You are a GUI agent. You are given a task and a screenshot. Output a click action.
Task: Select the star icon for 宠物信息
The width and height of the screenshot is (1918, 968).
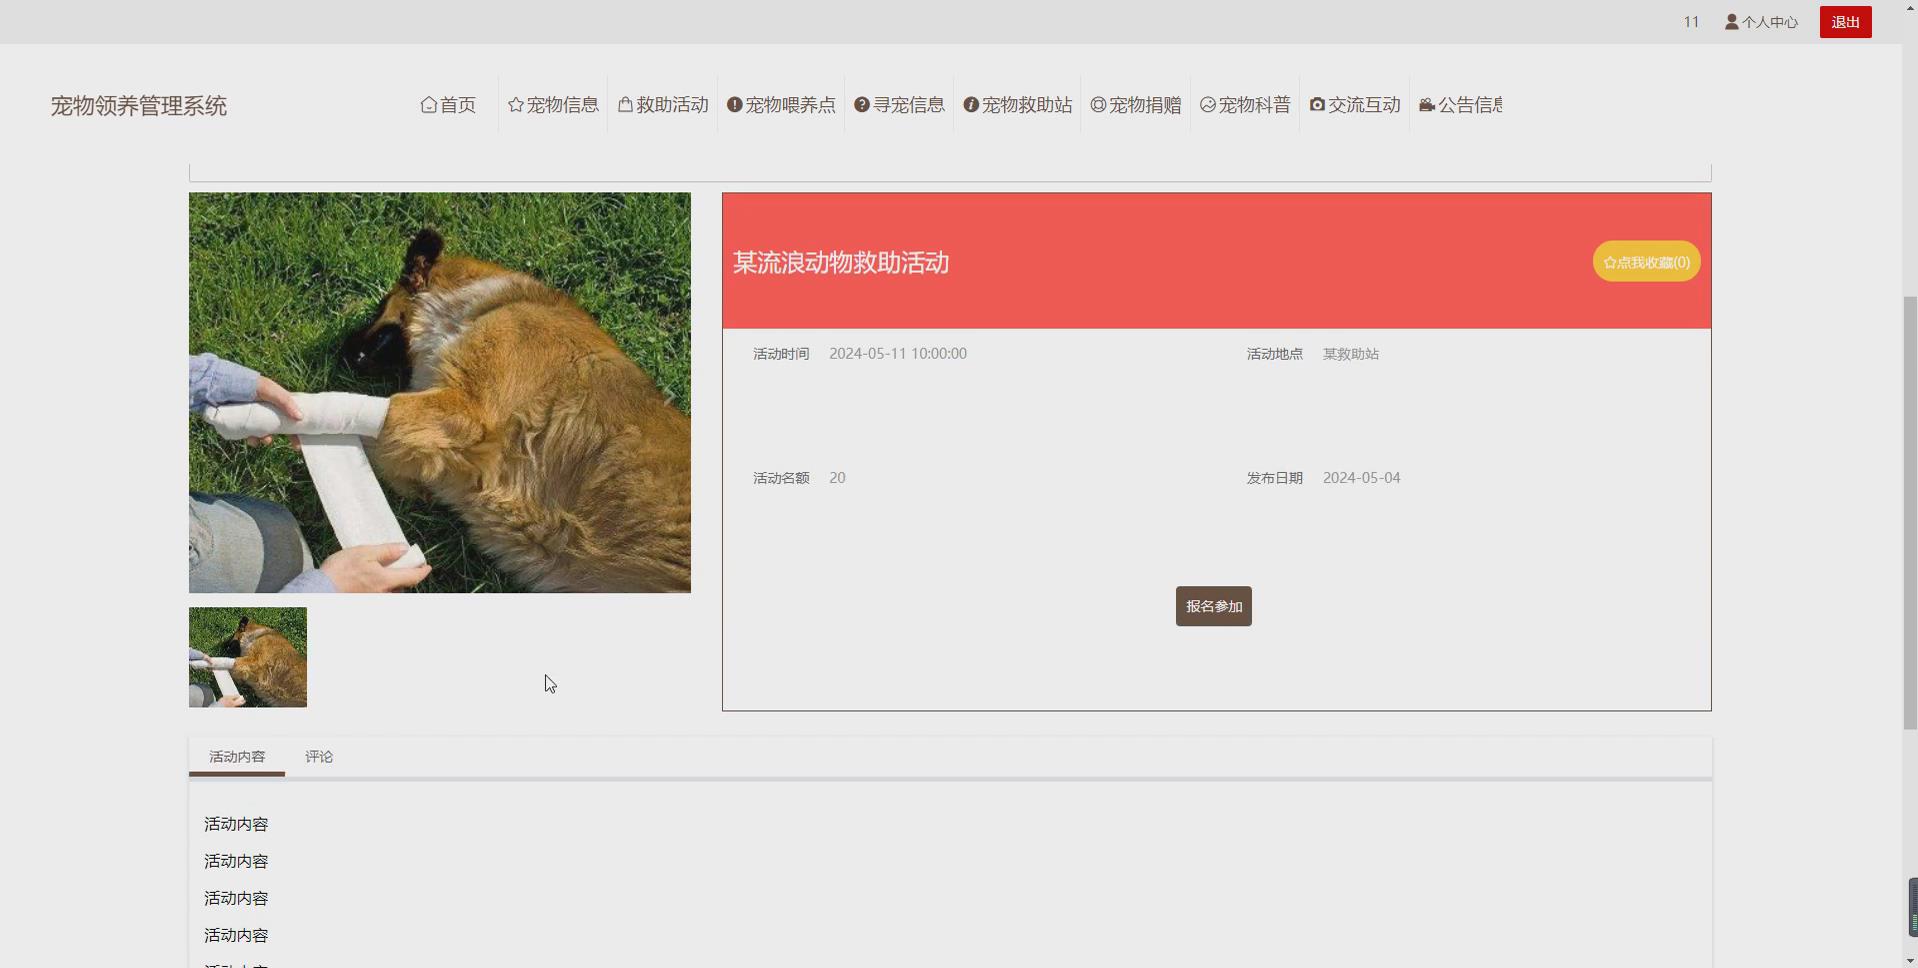pyautogui.click(x=515, y=104)
